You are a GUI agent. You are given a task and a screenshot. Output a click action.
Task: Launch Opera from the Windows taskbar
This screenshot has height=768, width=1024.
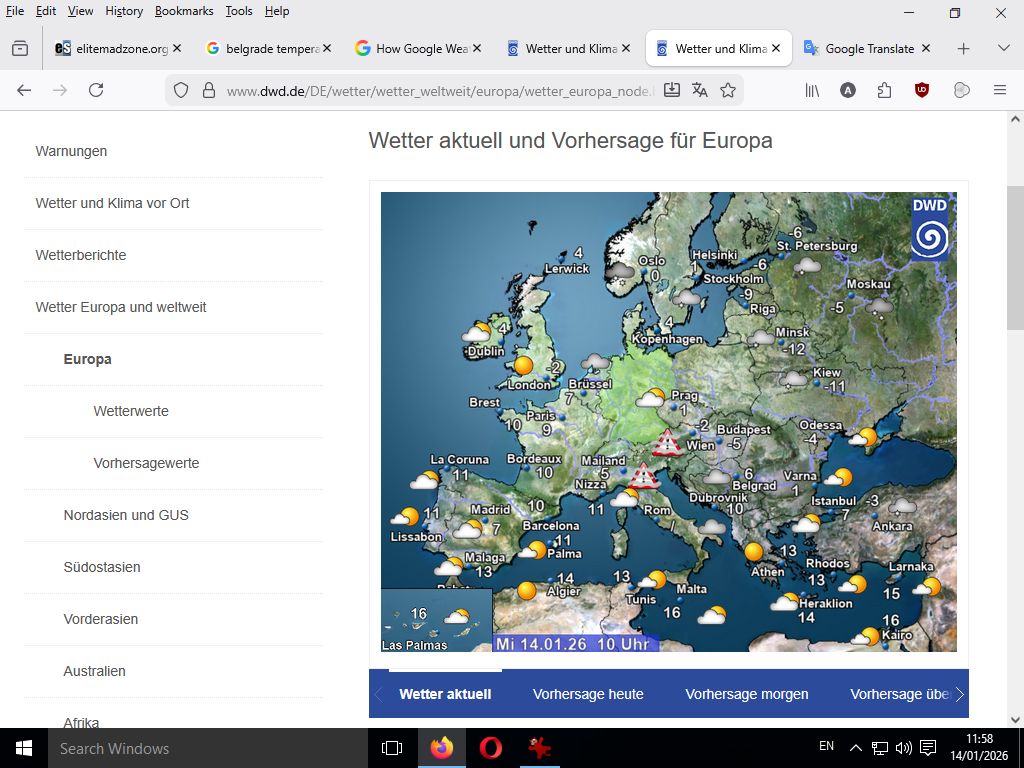pyautogui.click(x=490, y=748)
